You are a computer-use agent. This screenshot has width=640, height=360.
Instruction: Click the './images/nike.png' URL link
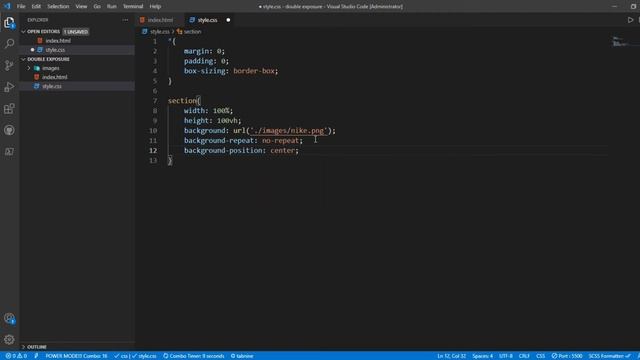289,131
